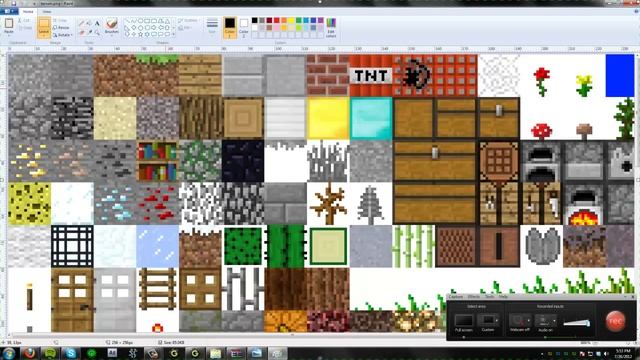640x360 pixels.
Task: Select the Color 1 foreground button
Action: click(230, 27)
